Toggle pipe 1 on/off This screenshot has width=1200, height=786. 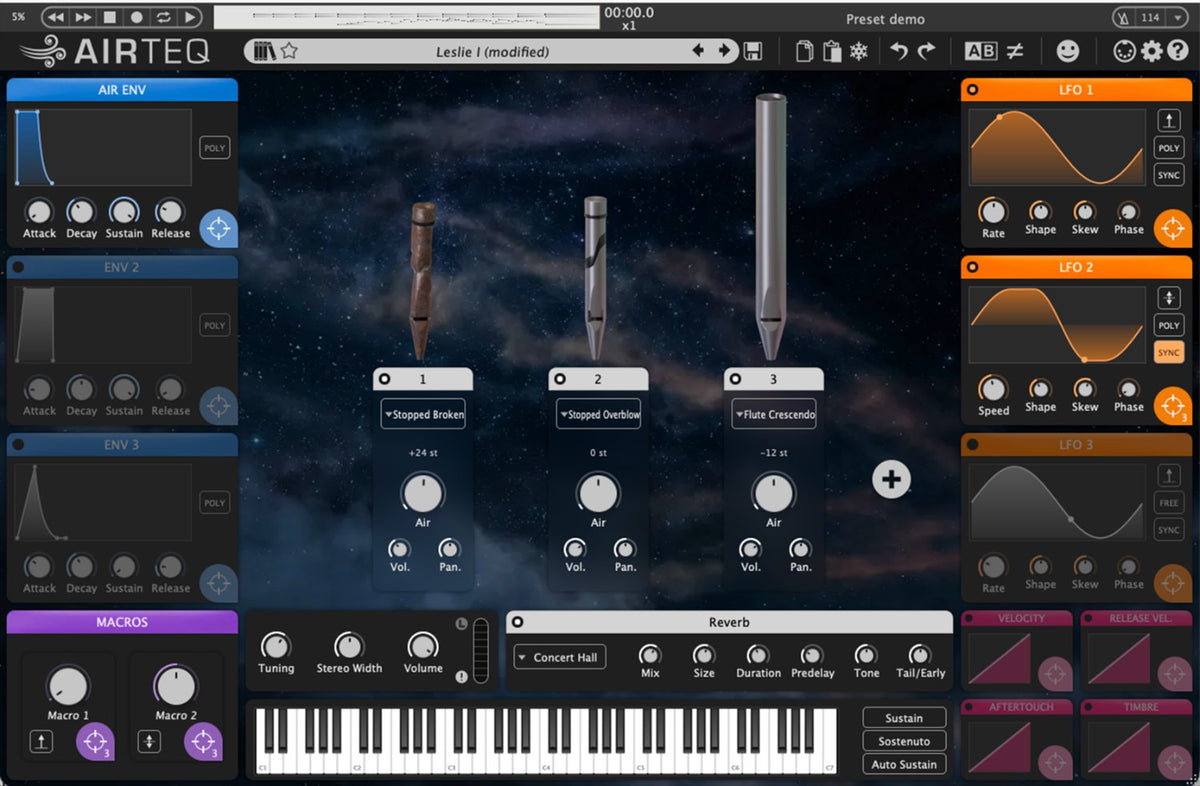385,379
